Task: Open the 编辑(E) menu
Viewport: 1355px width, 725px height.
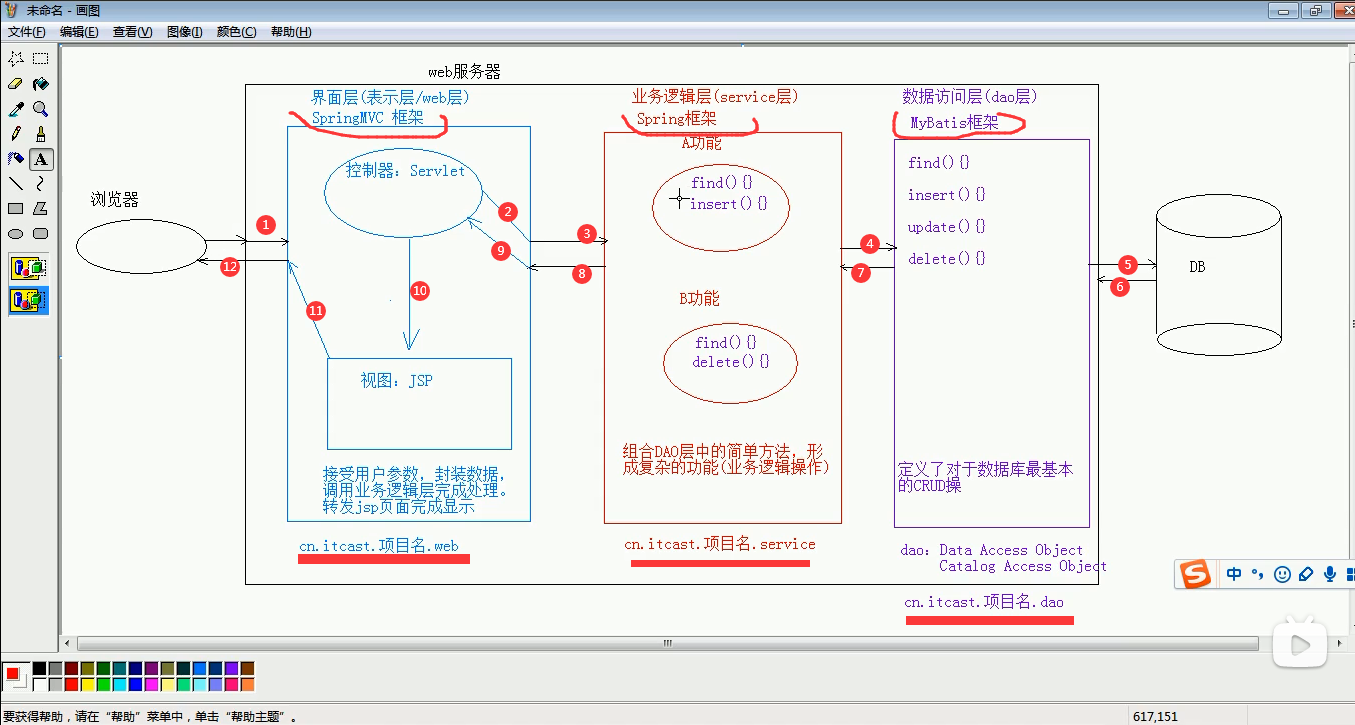Action: (79, 32)
